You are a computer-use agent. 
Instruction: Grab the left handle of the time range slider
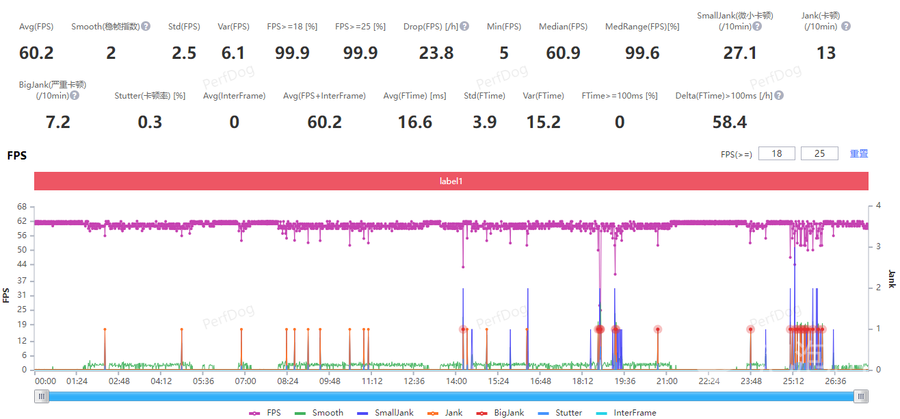click(41, 396)
